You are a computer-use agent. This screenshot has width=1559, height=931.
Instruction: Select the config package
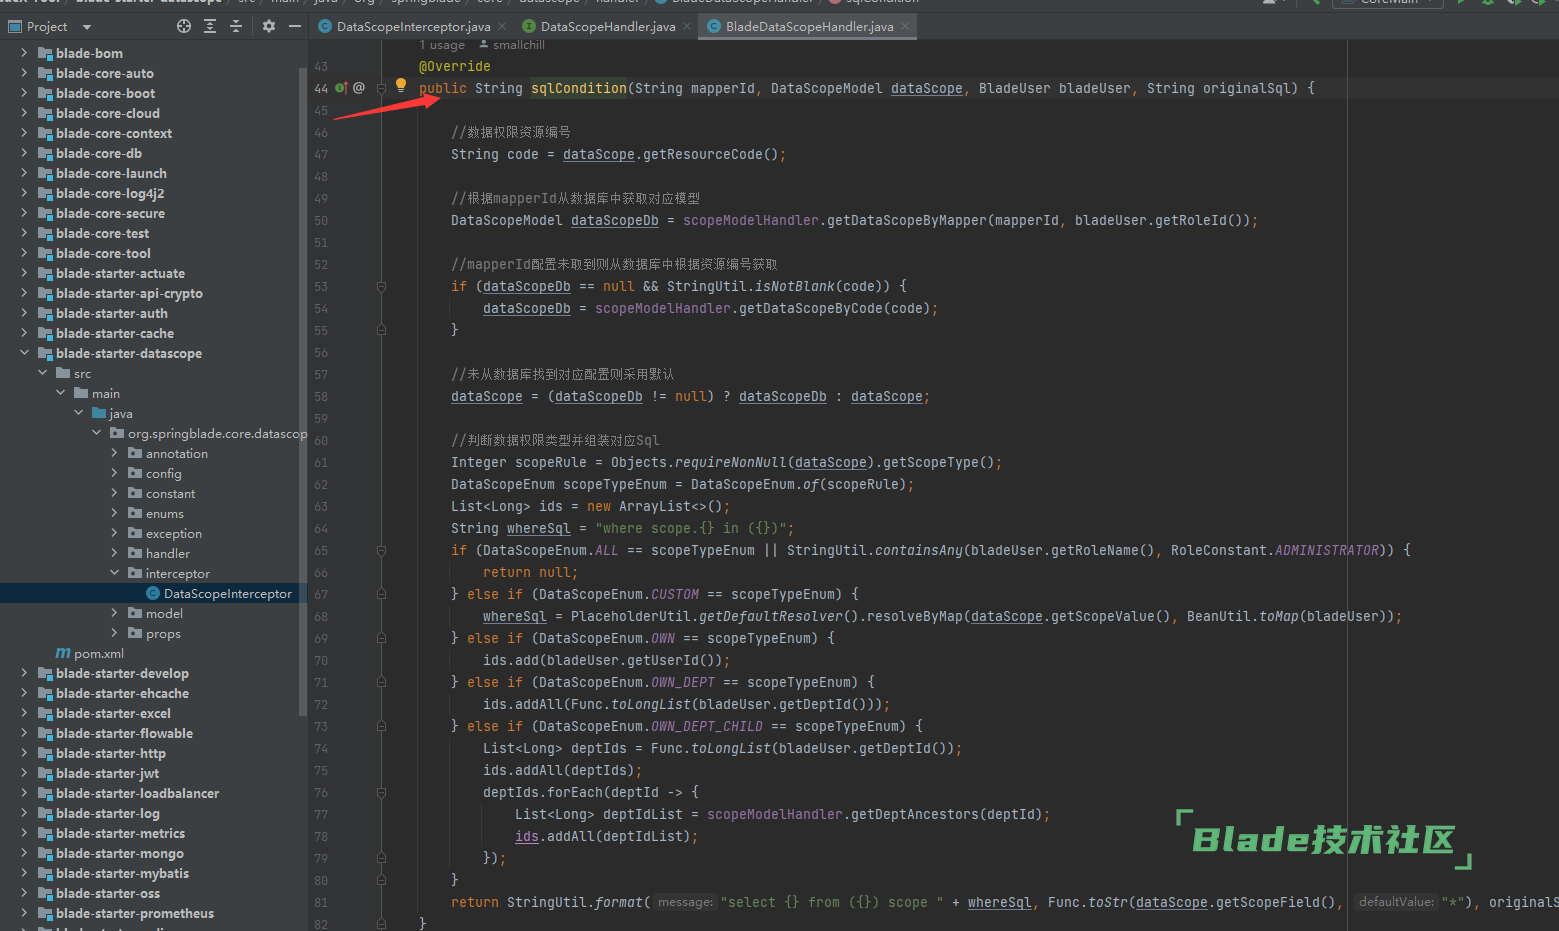(x=163, y=473)
